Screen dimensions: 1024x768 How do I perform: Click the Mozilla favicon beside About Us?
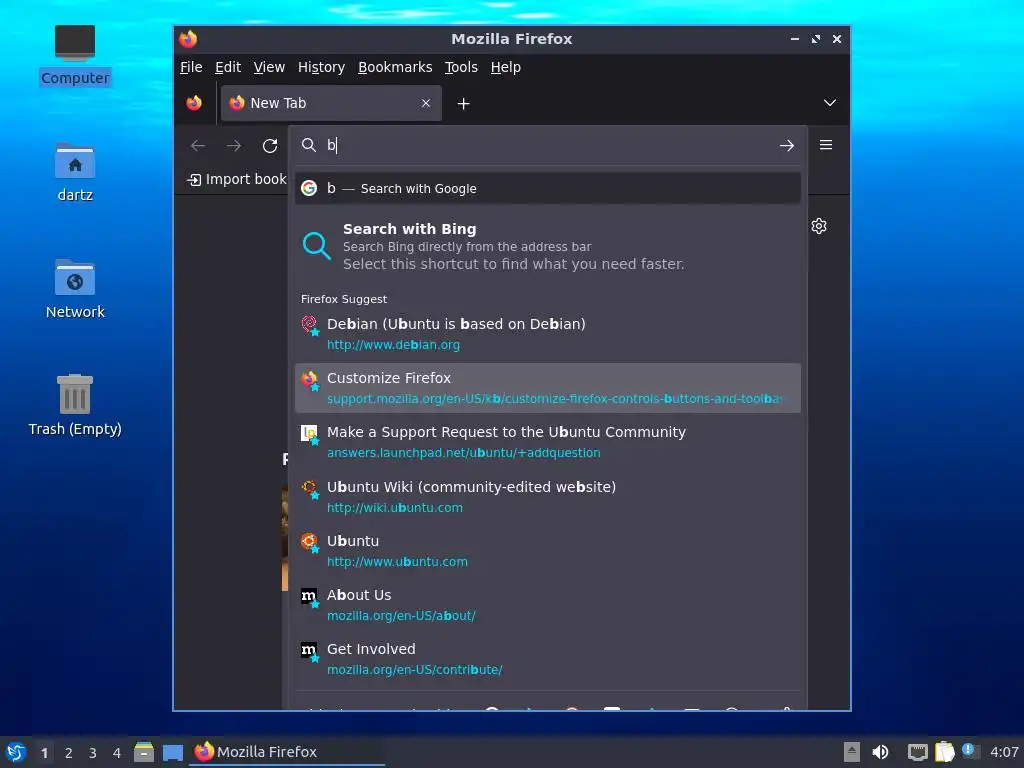tap(310, 596)
